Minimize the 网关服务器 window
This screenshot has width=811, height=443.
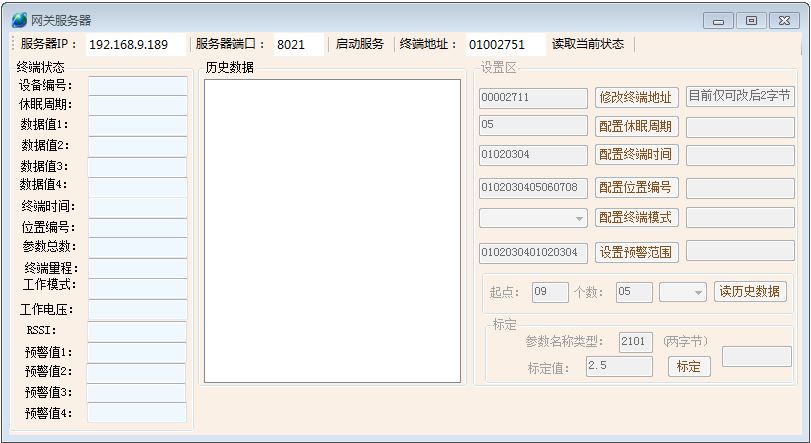[x=718, y=21]
